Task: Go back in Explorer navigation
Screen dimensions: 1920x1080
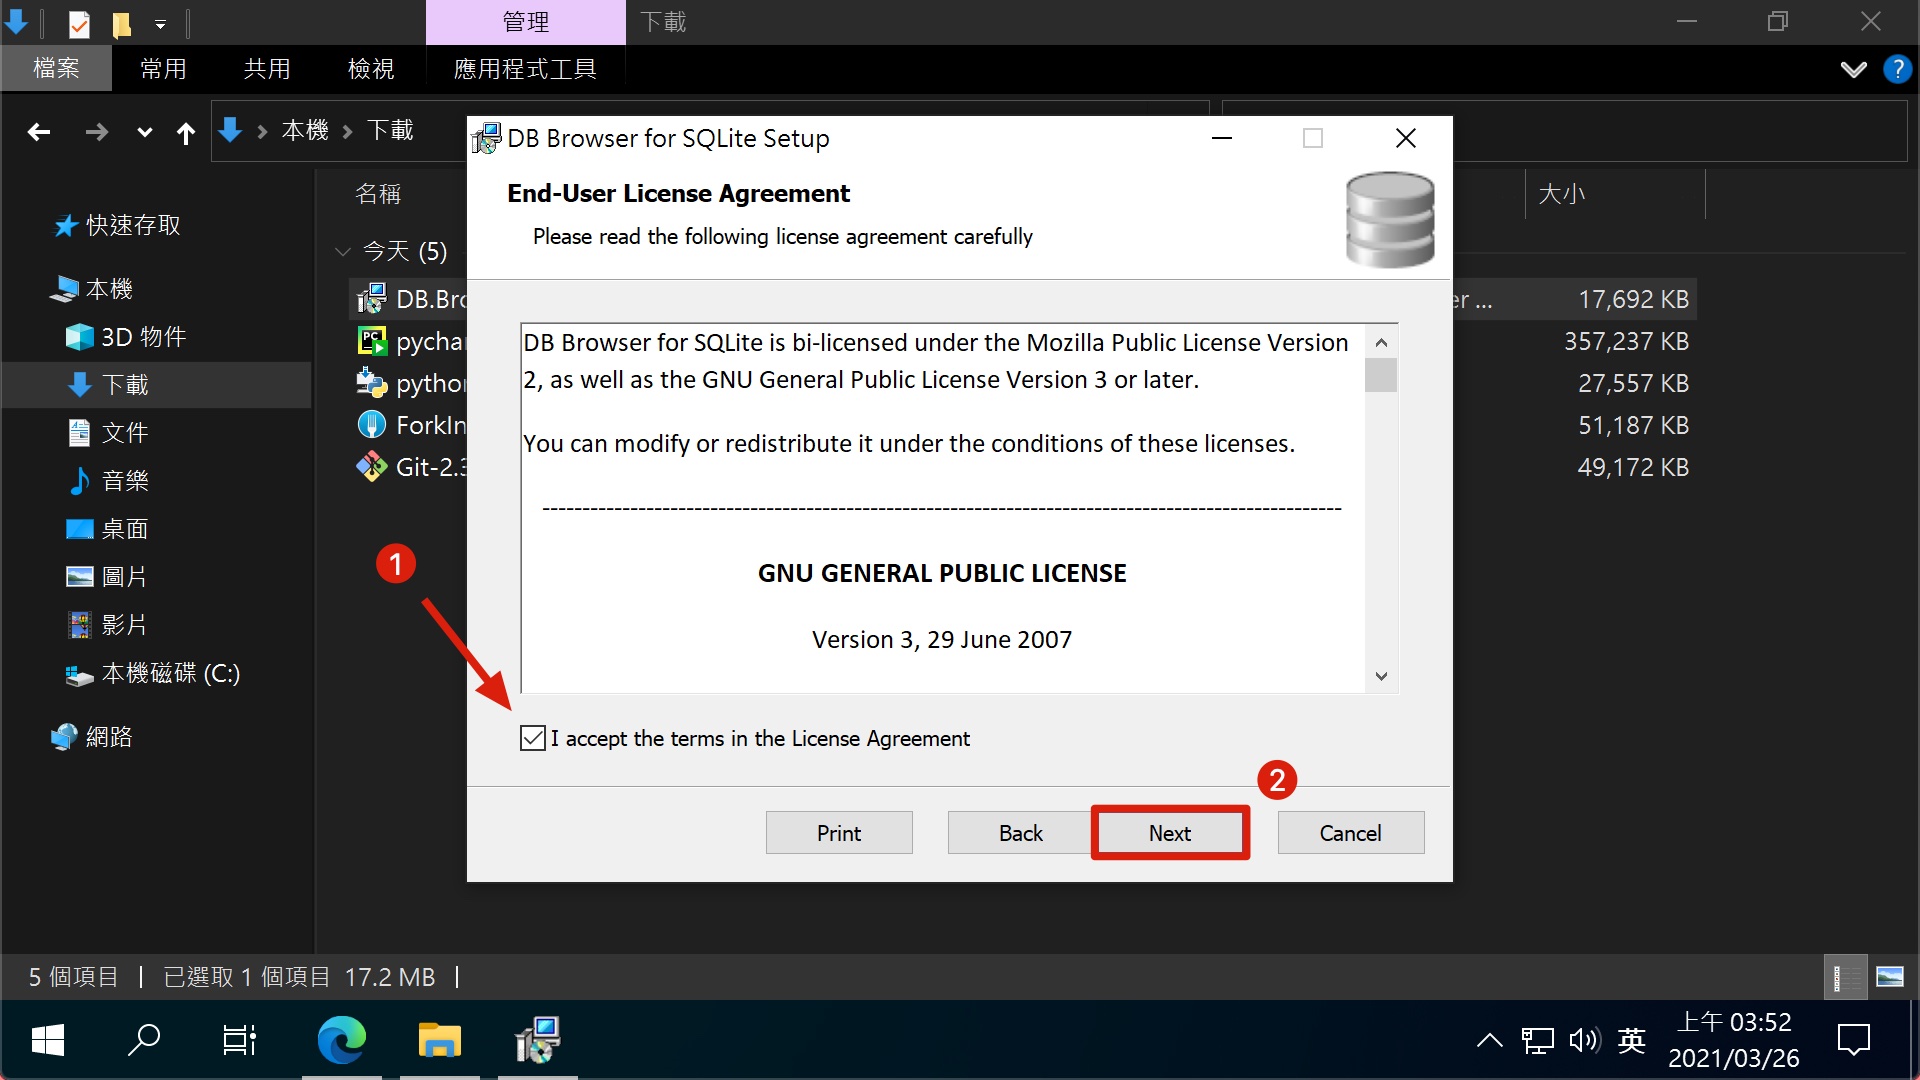Action: [39, 132]
